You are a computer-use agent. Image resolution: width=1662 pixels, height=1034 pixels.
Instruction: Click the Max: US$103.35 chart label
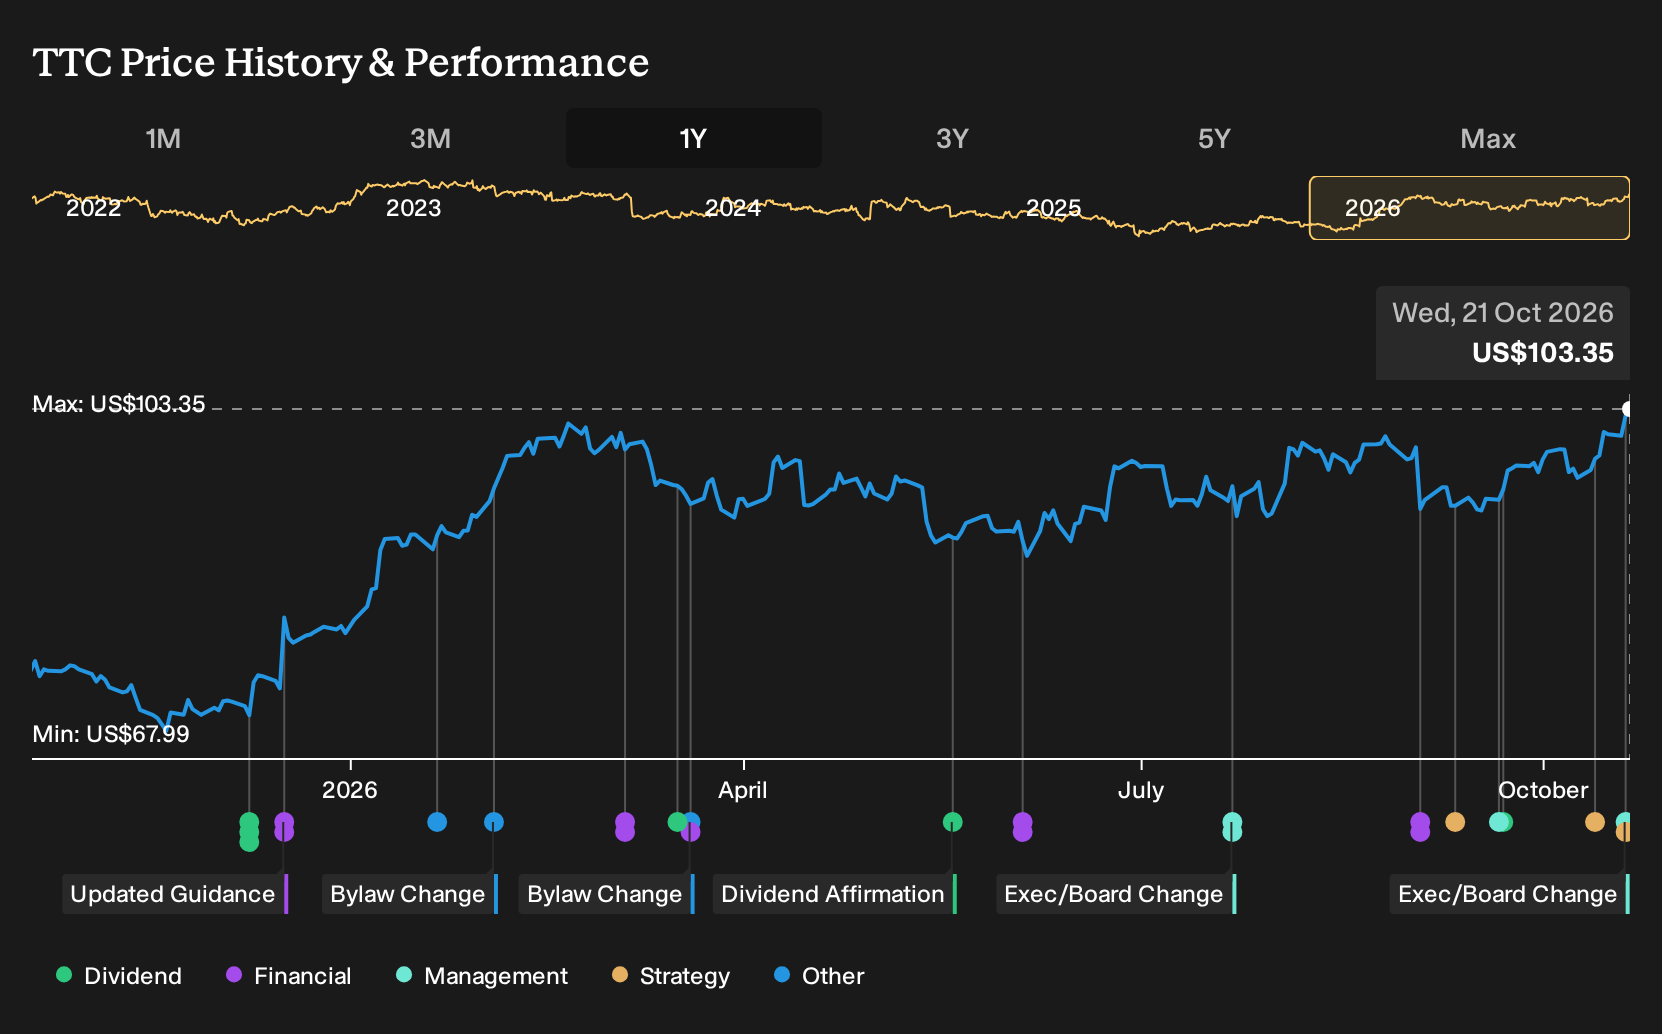click(119, 404)
